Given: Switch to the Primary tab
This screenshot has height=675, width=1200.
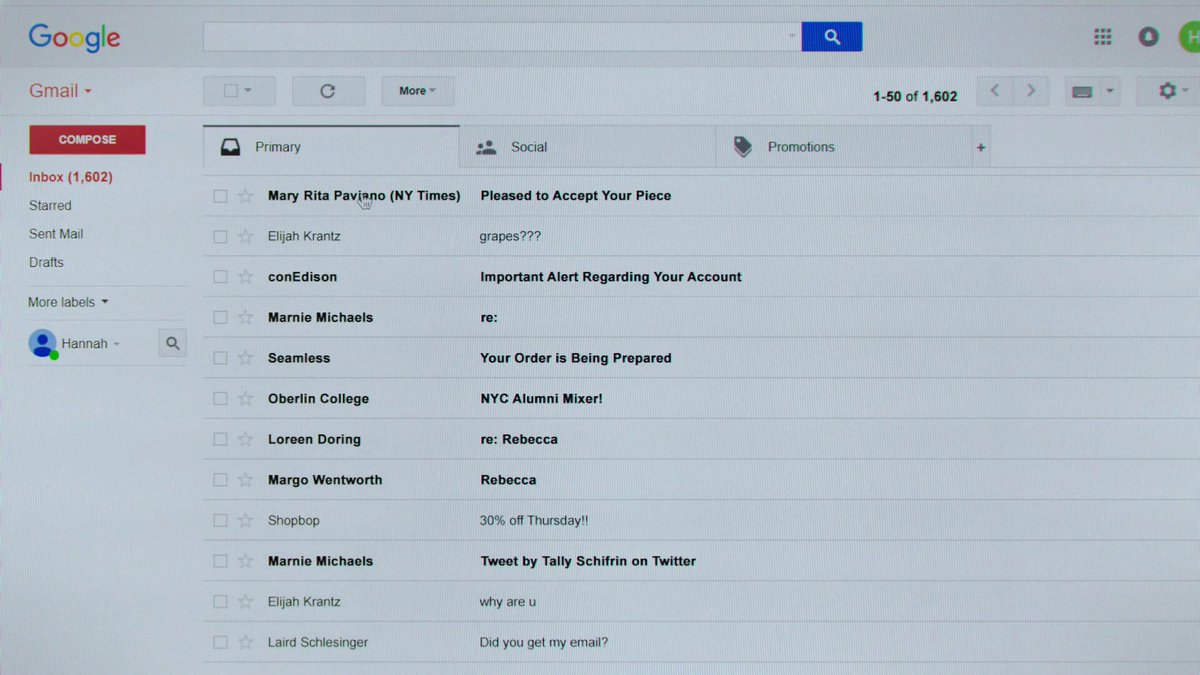Looking at the screenshot, I should [331, 147].
